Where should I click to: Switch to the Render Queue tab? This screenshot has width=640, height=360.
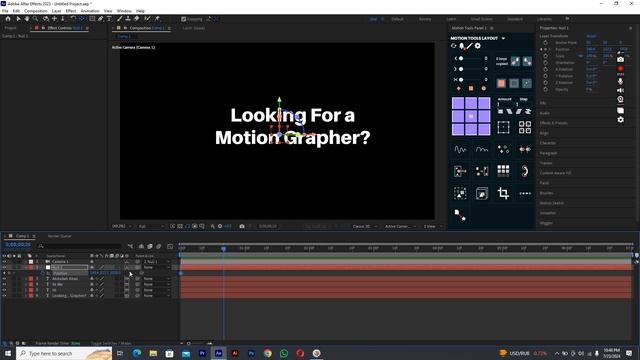click(x=60, y=236)
